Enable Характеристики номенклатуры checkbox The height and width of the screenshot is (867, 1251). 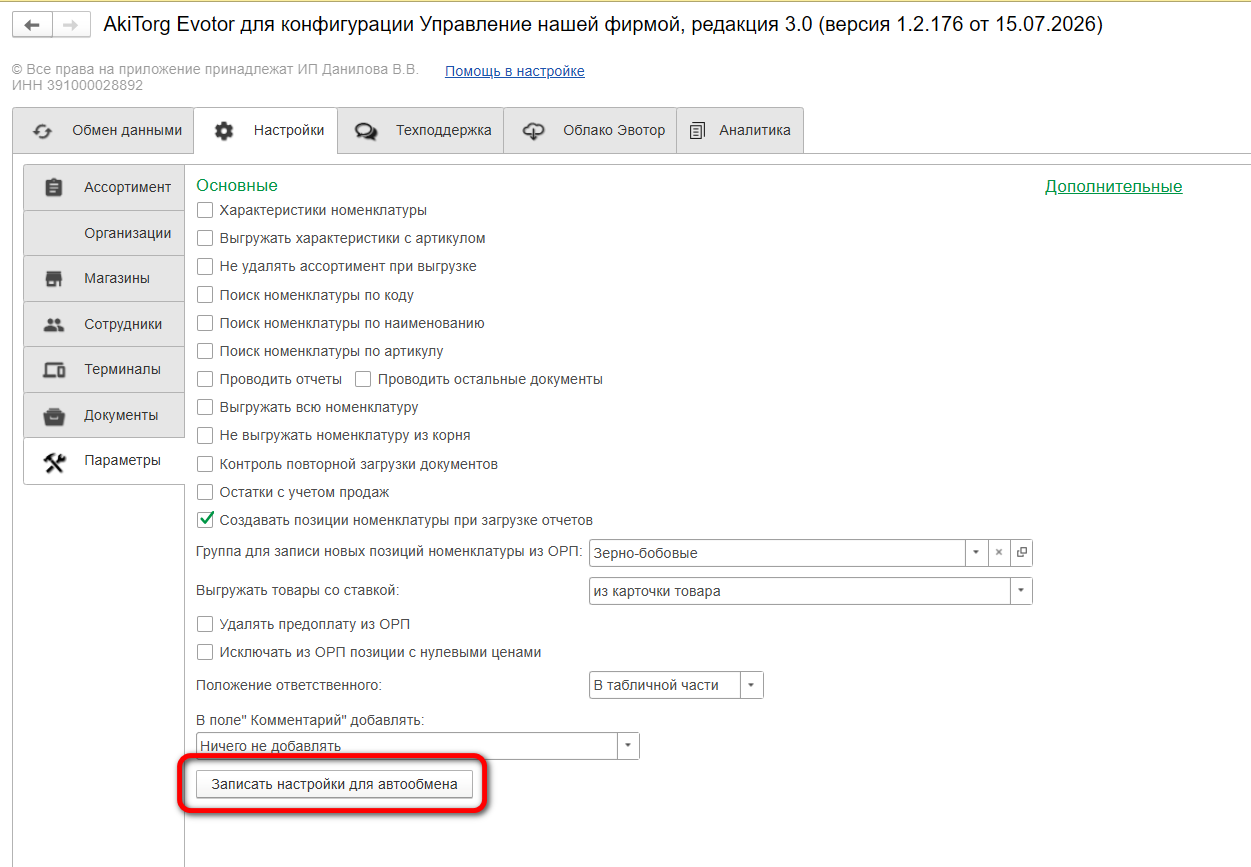click(205, 211)
